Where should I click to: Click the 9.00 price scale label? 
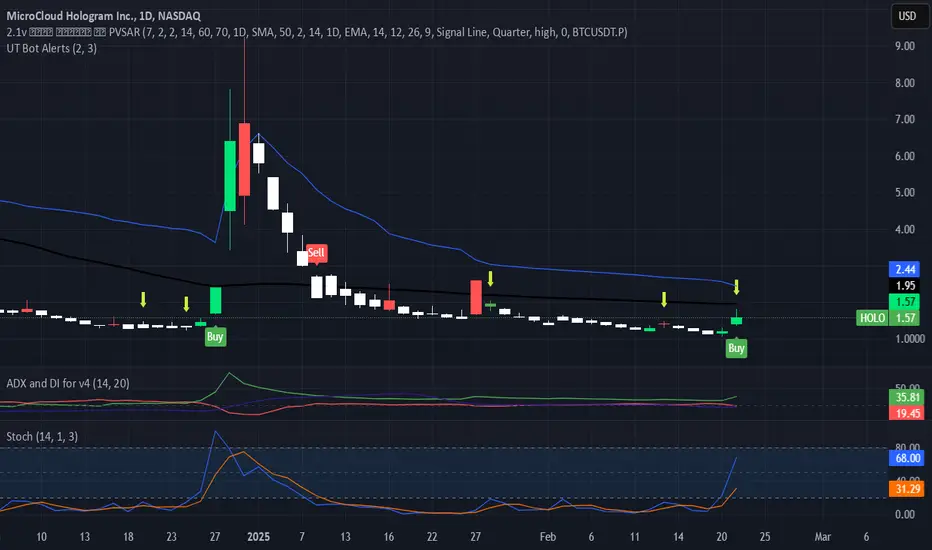click(x=905, y=46)
